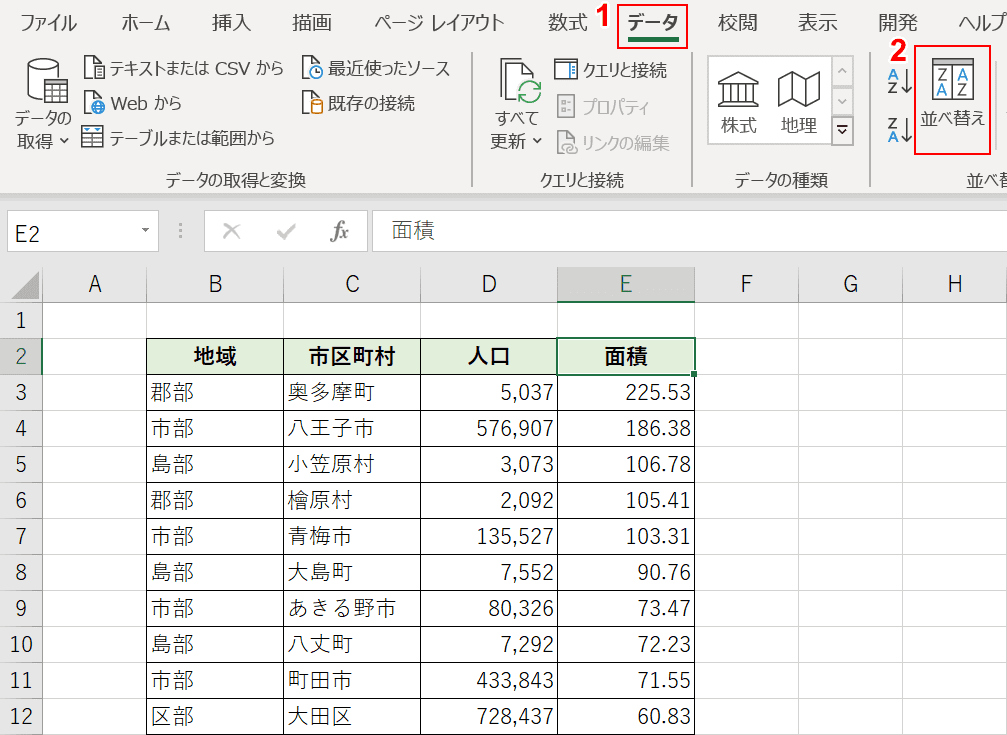Select column A header

94,284
